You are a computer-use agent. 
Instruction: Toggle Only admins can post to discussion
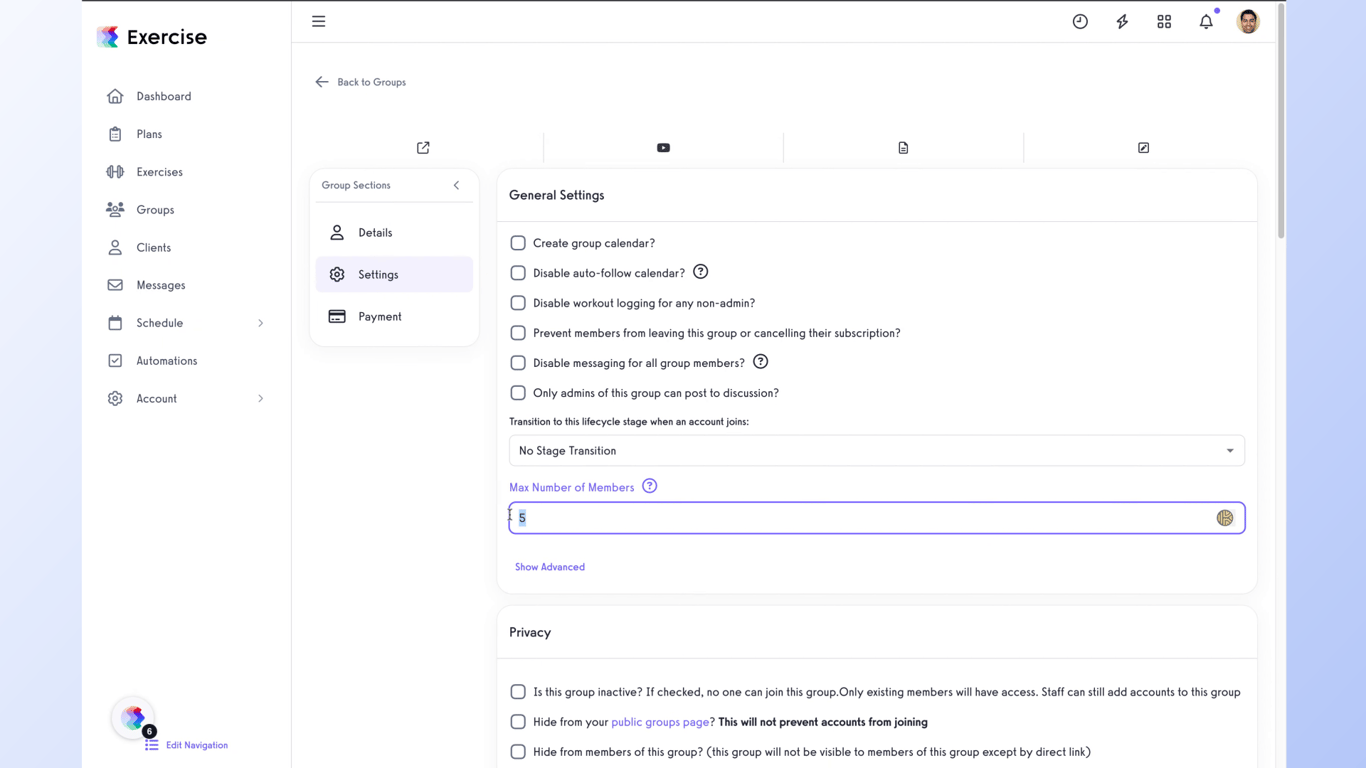tap(518, 393)
